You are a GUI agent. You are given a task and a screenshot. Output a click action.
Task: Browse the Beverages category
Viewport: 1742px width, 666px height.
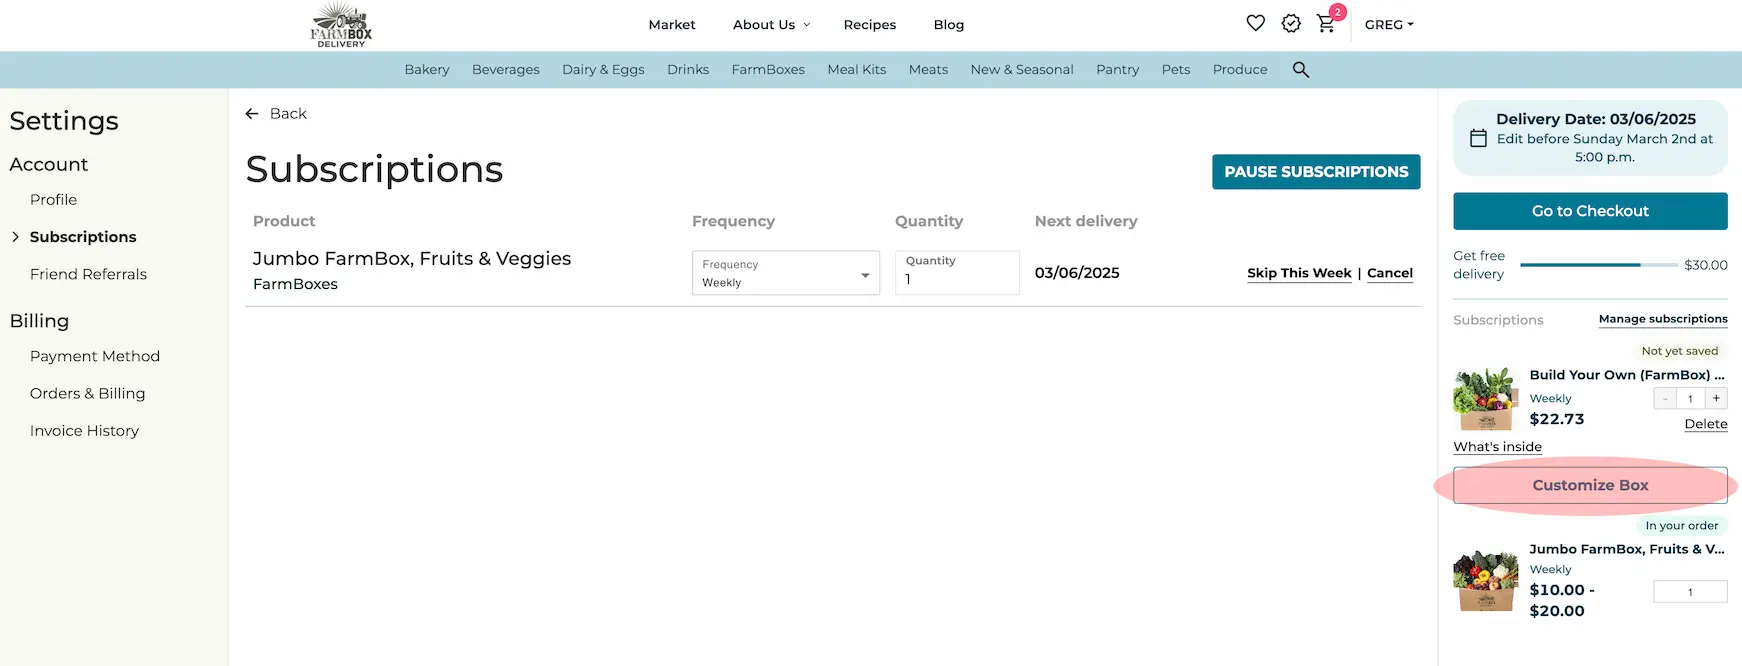coord(506,70)
